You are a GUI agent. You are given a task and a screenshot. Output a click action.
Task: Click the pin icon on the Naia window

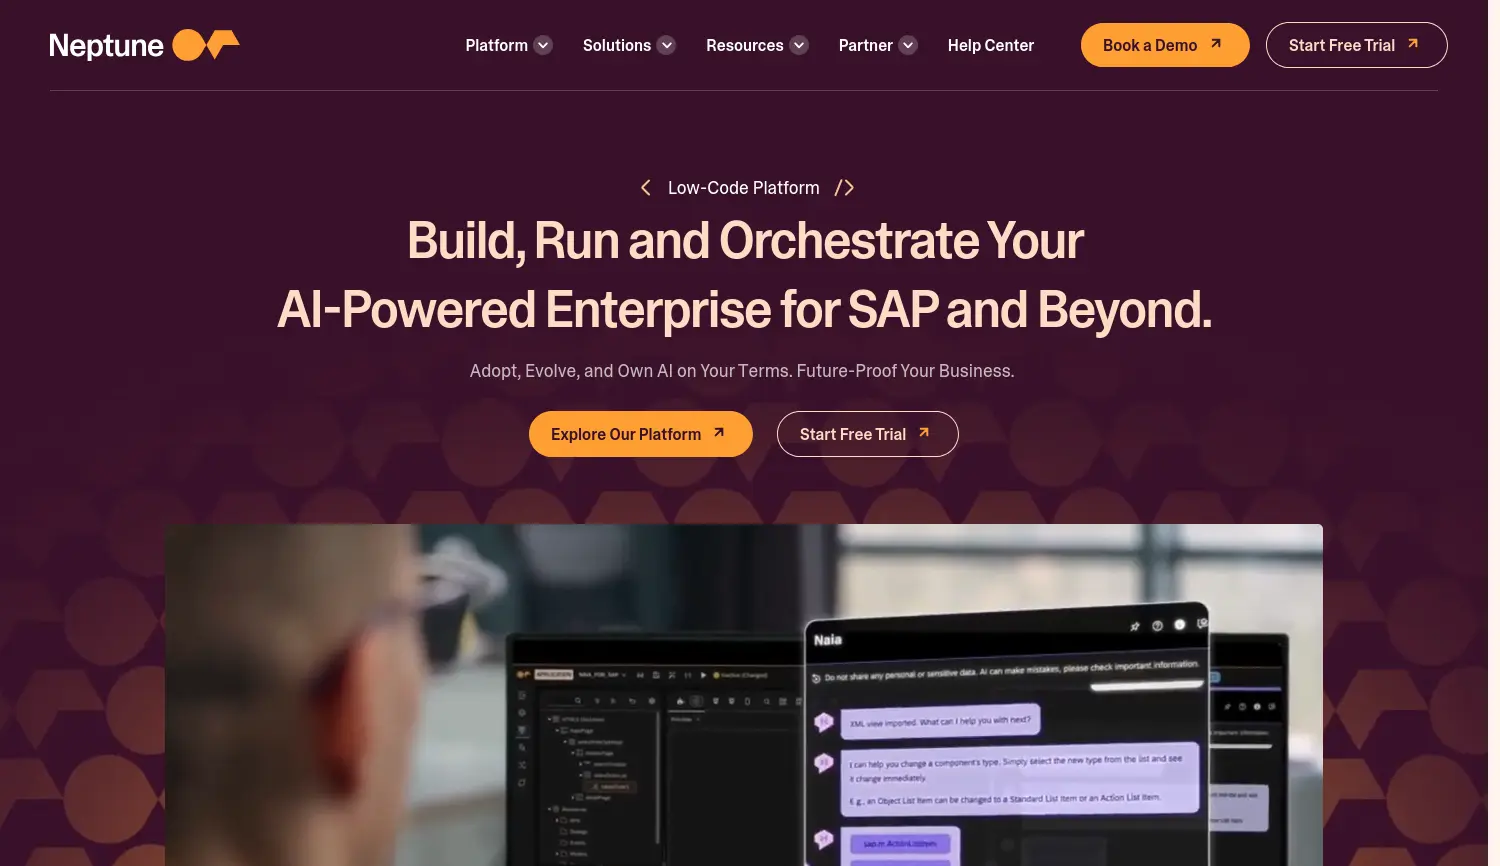coord(1135,626)
